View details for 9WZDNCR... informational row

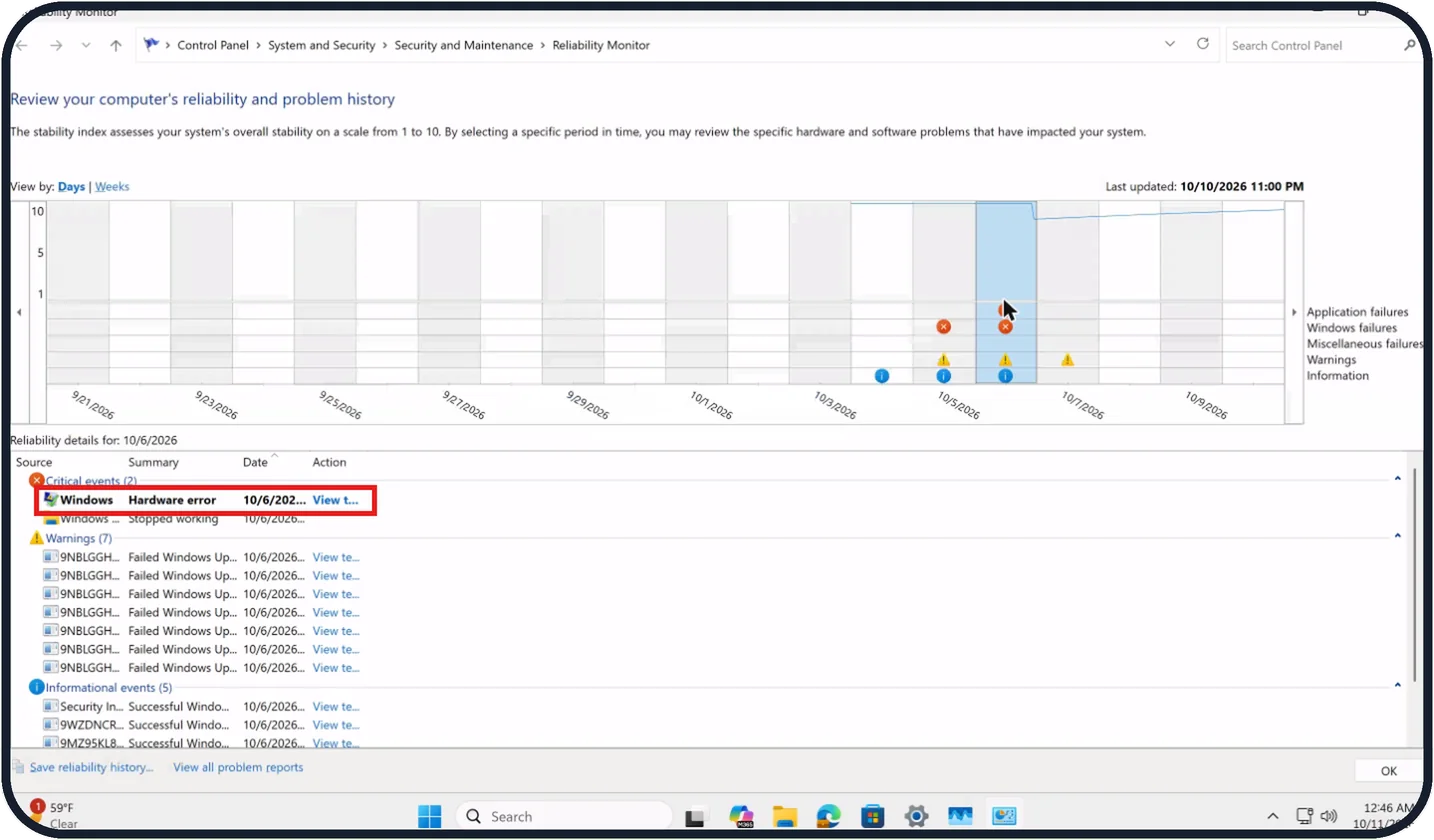pyautogui.click(x=336, y=725)
